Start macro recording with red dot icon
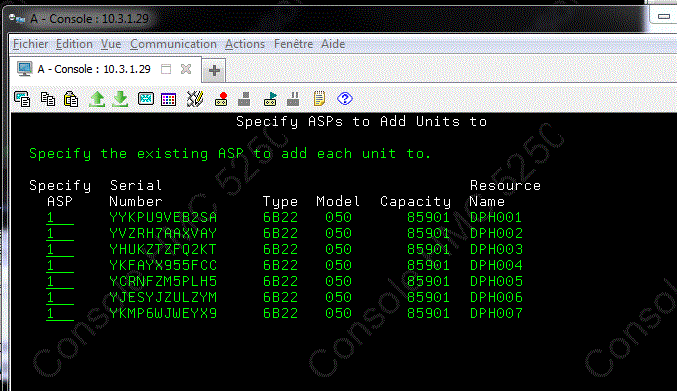Image resolution: width=677 pixels, height=391 pixels. pos(221,99)
